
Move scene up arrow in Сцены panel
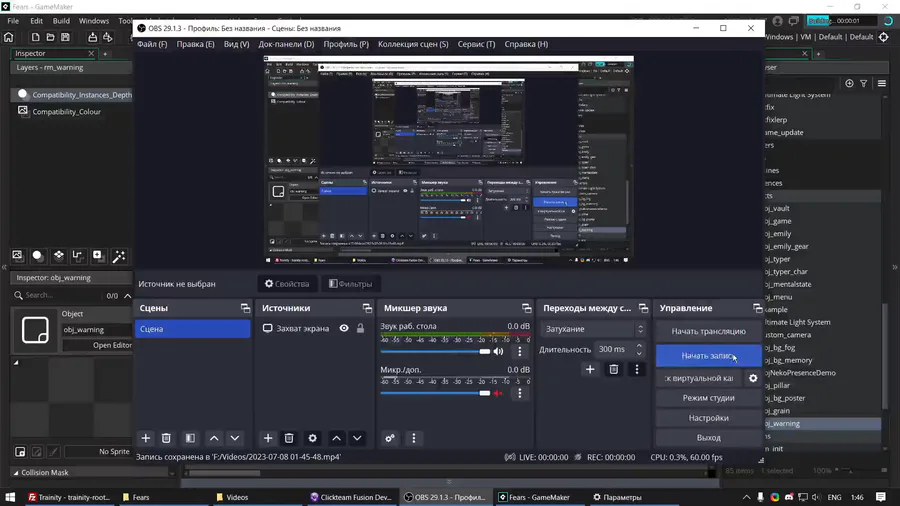coord(214,438)
